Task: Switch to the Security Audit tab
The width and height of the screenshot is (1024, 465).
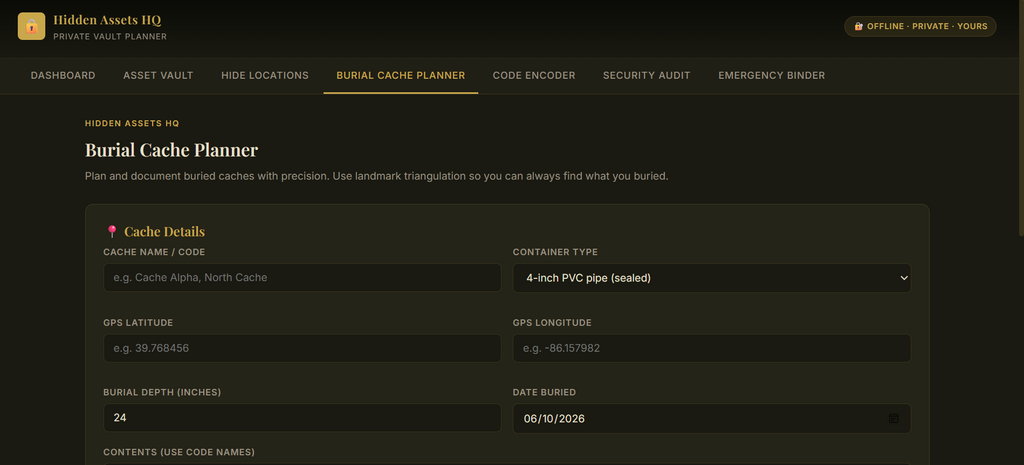Action: (x=647, y=76)
